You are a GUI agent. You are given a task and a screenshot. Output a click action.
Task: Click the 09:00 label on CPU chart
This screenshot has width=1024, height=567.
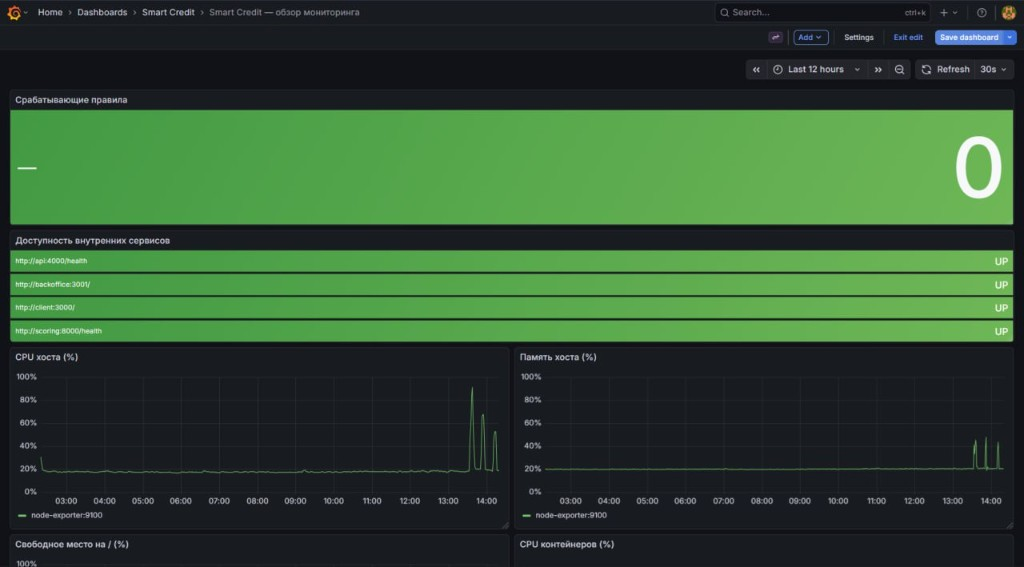[295, 501]
